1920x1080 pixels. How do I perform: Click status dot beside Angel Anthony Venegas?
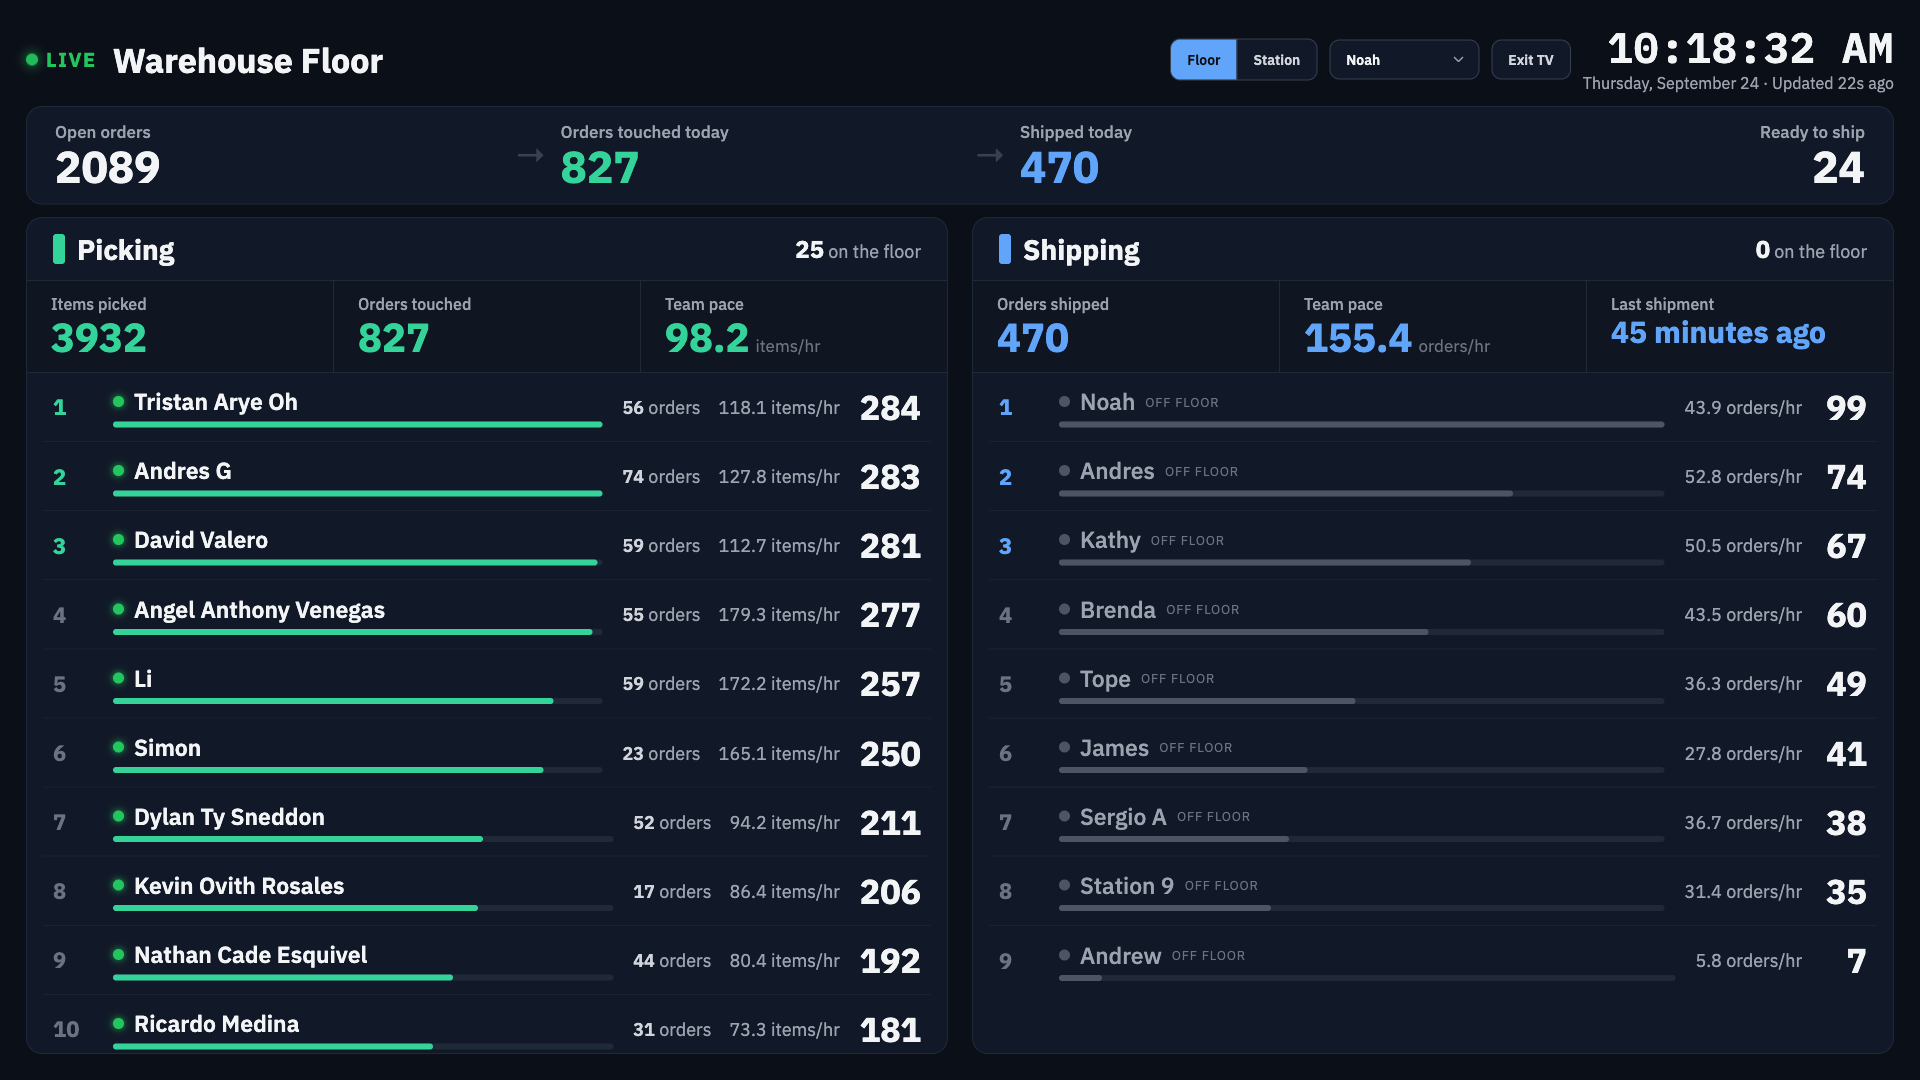pos(118,609)
